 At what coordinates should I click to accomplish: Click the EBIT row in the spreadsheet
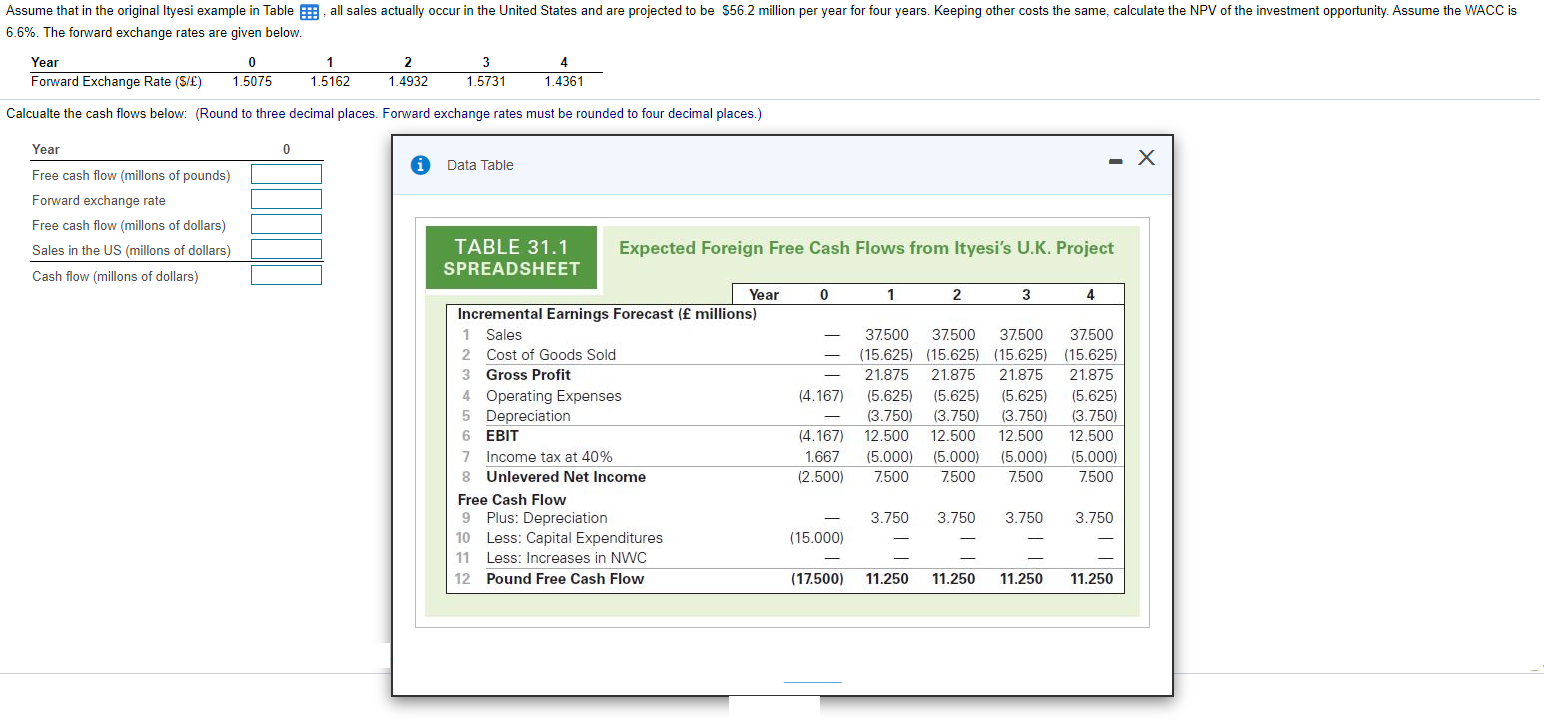pyautogui.click(x=501, y=436)
